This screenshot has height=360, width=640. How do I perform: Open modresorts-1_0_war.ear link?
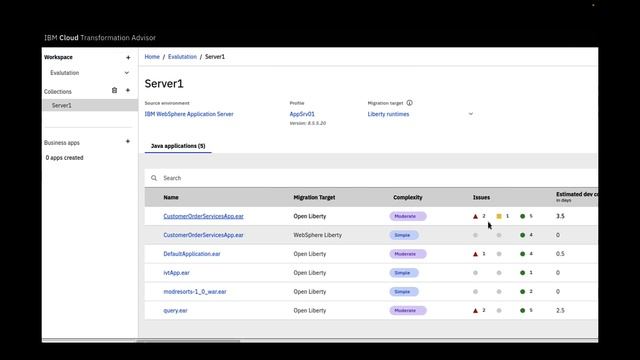coord(195,291)
